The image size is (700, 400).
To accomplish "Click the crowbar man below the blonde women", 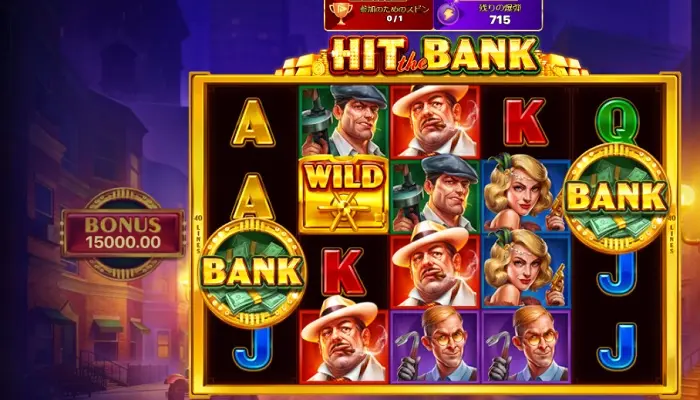I will pyautogui.click(x=526, y=346).
